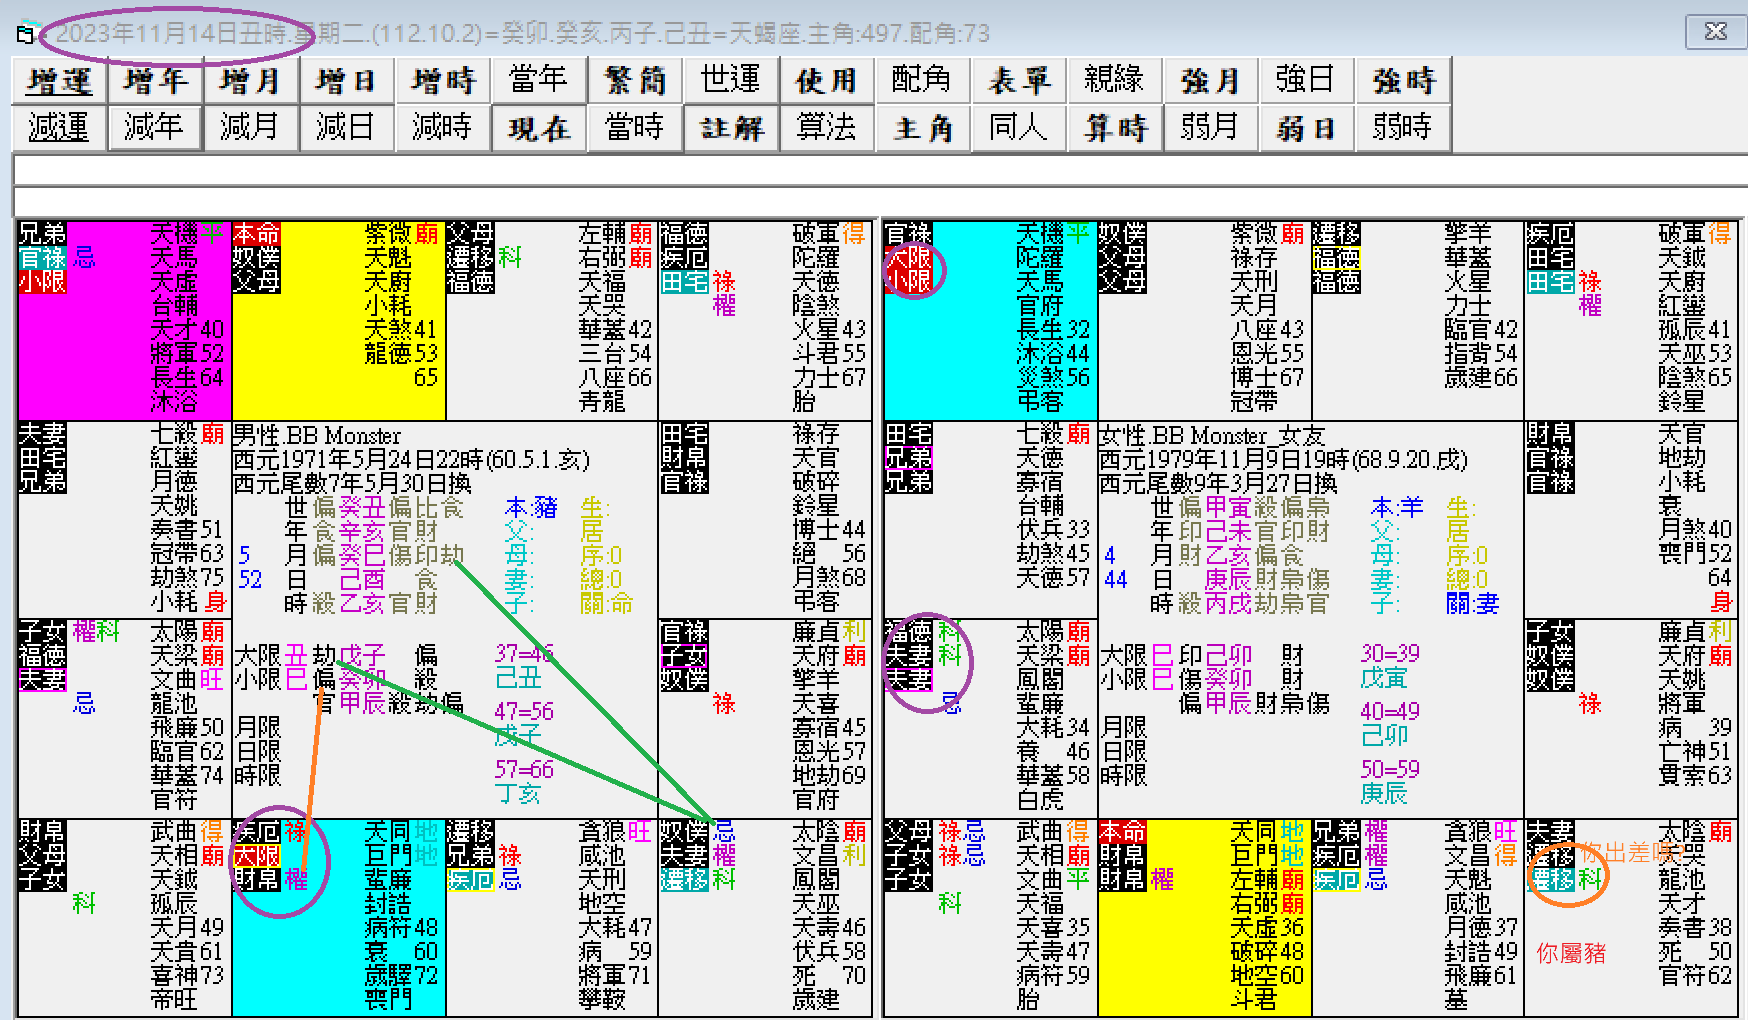
Task: Close the chart window
Action: point(1716,31)
